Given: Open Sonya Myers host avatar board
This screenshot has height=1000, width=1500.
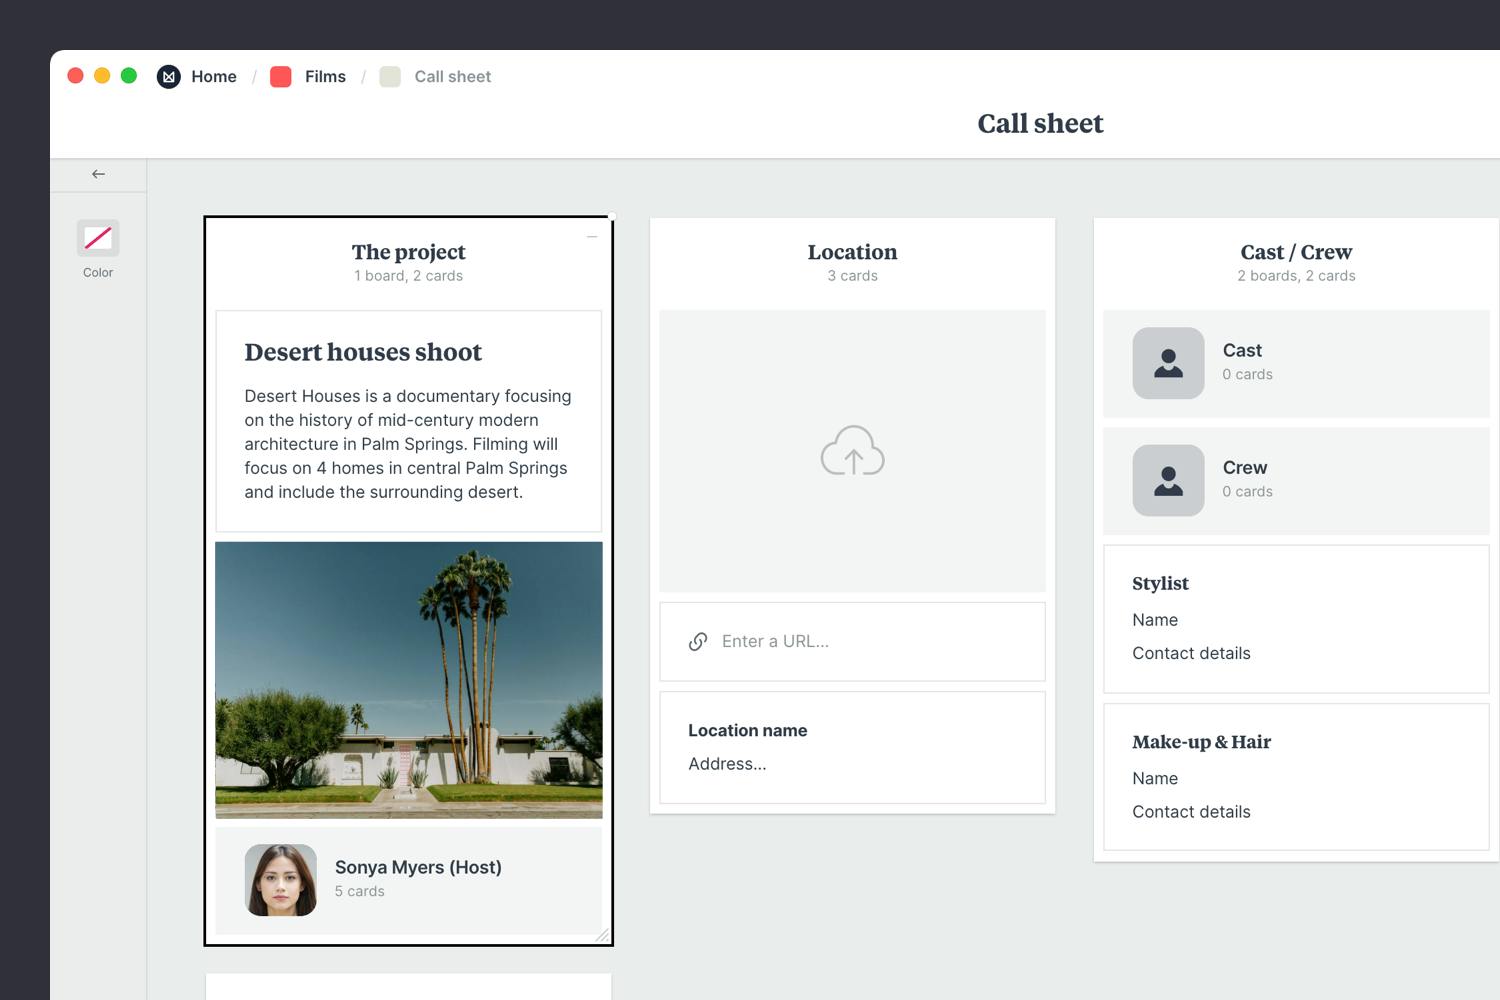Looking at the screenshot, I should [x=281, y=880].
